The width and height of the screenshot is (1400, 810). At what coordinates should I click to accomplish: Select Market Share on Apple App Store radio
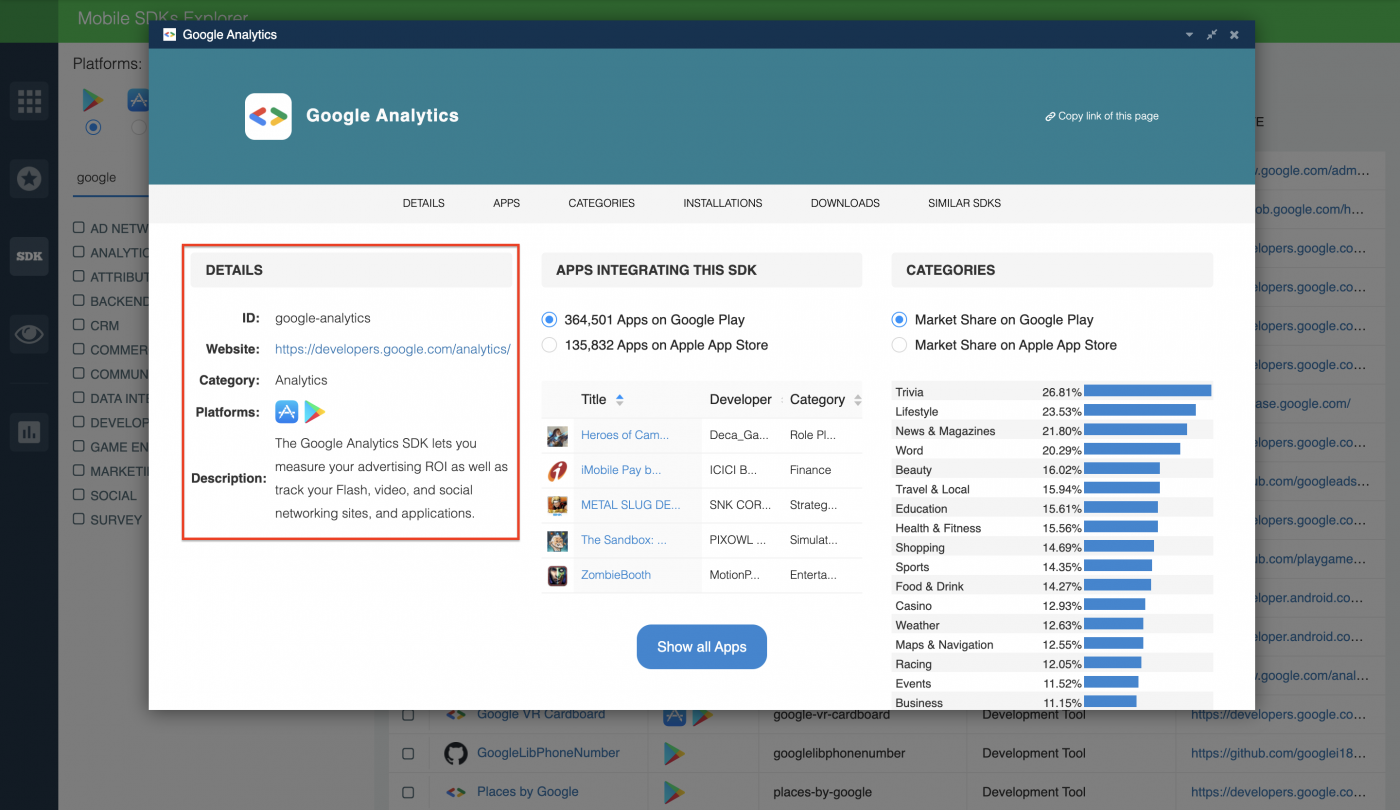(899, 345)
